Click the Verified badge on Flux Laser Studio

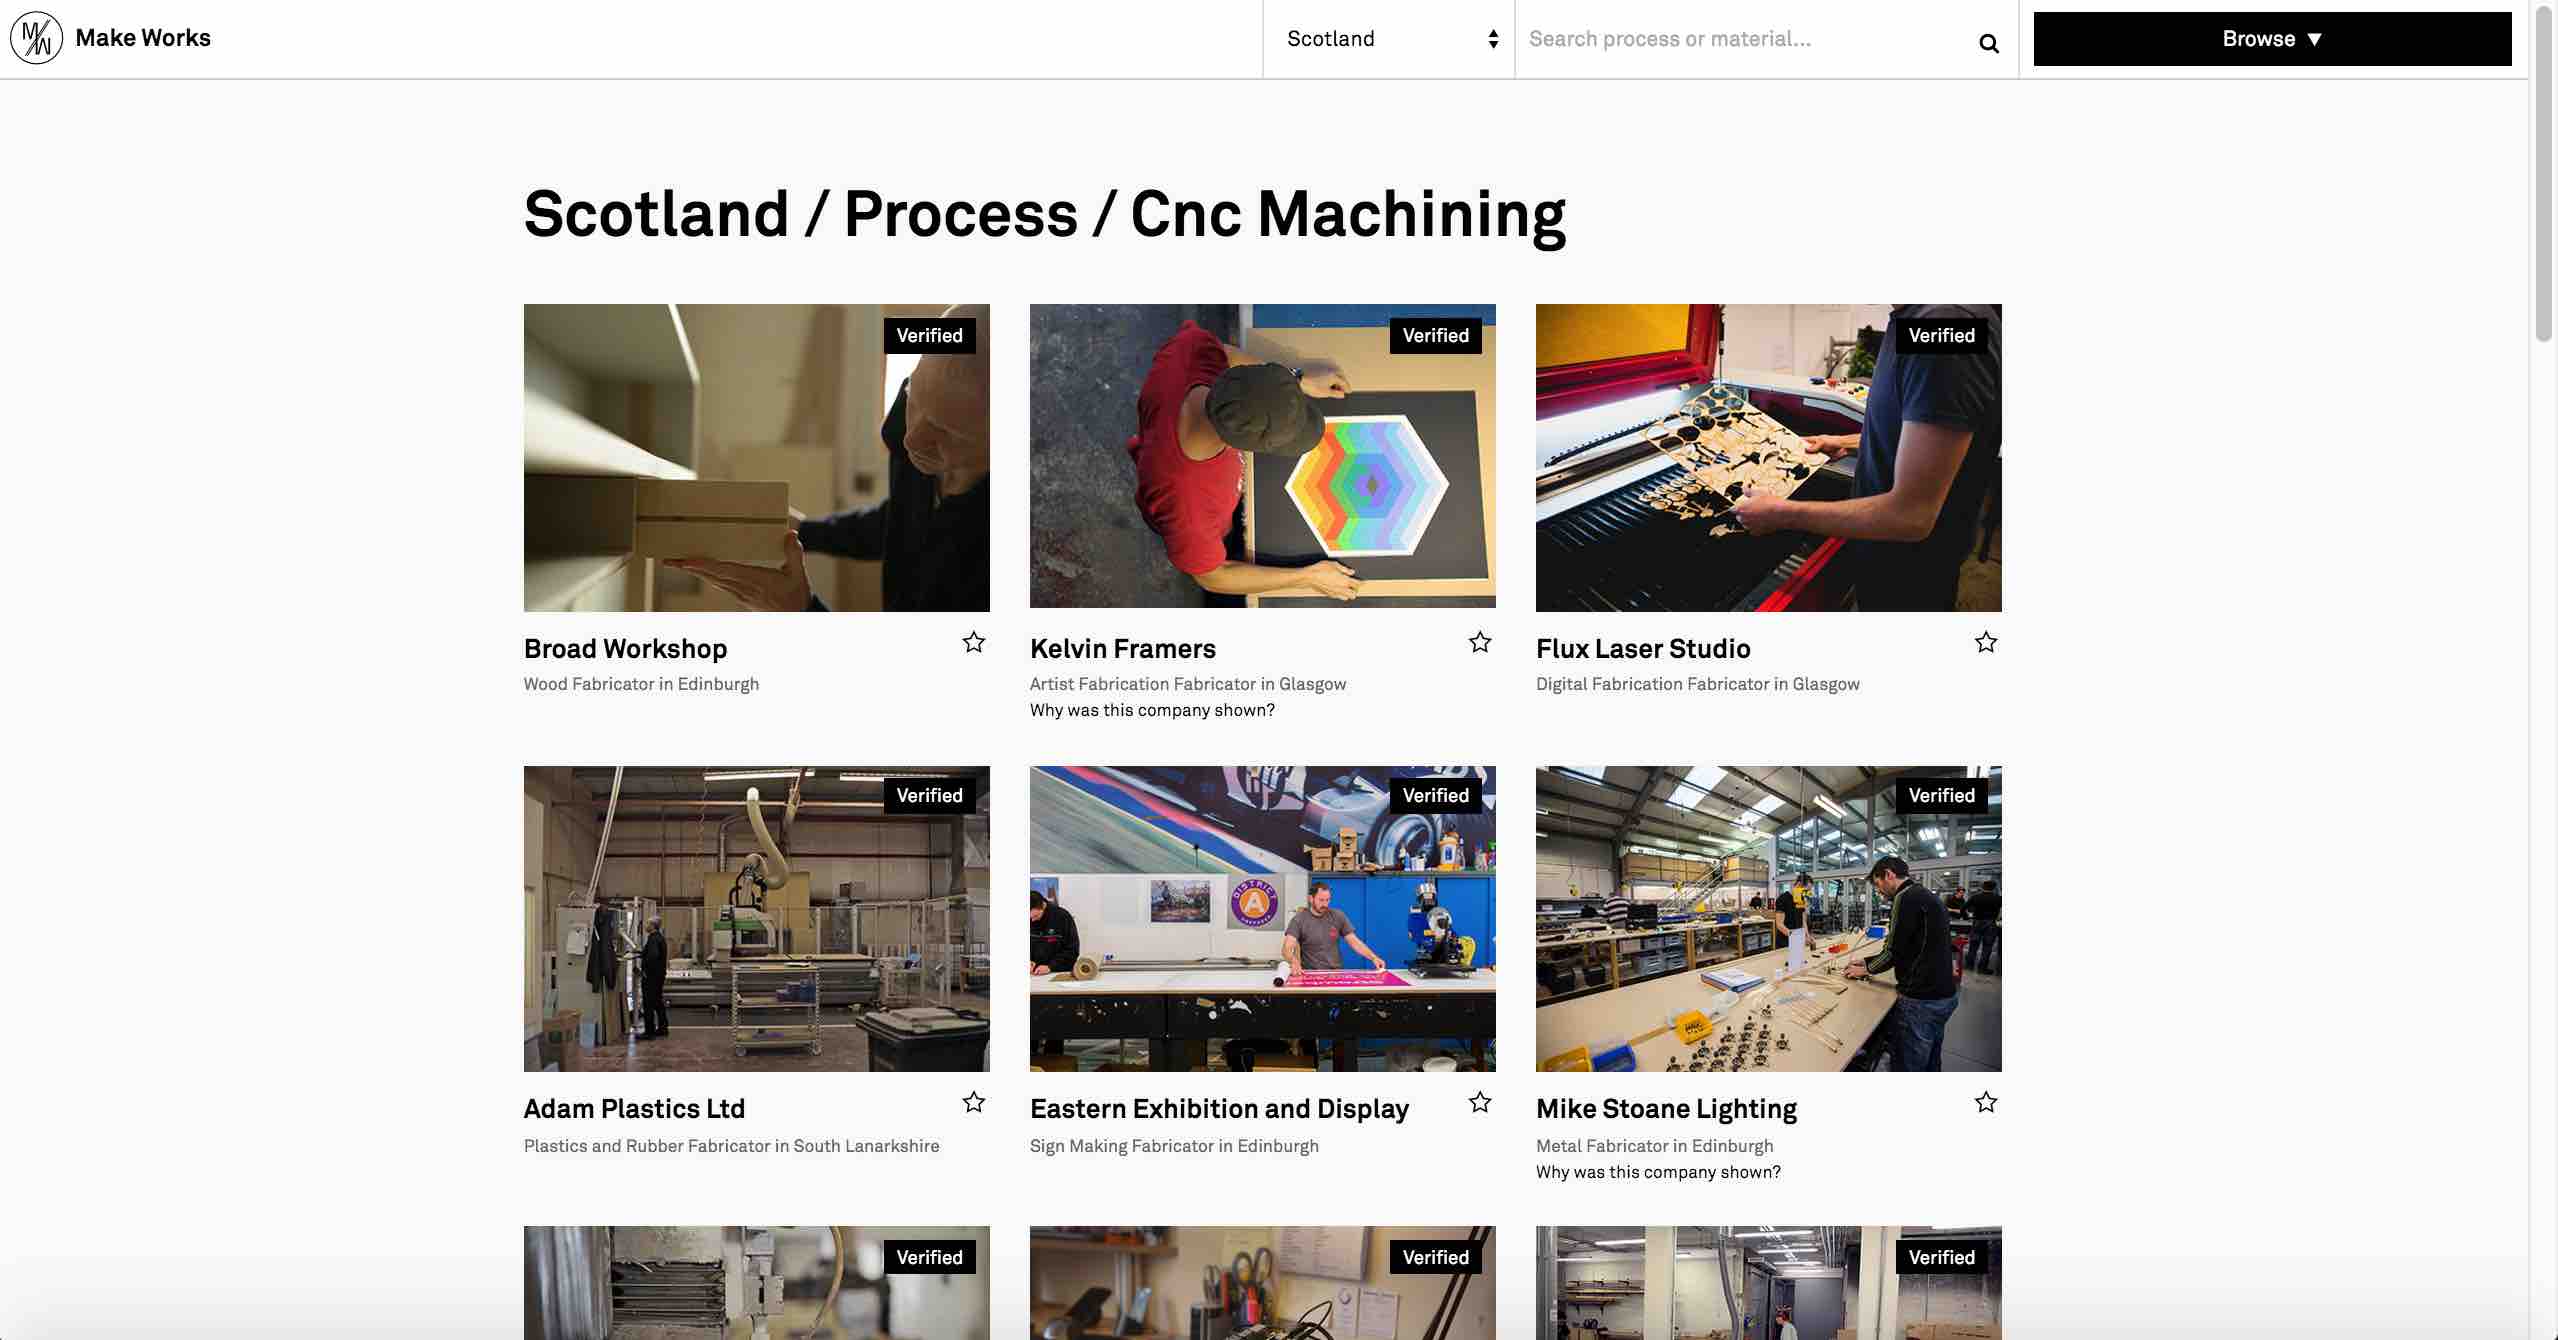coord(1942,335)
